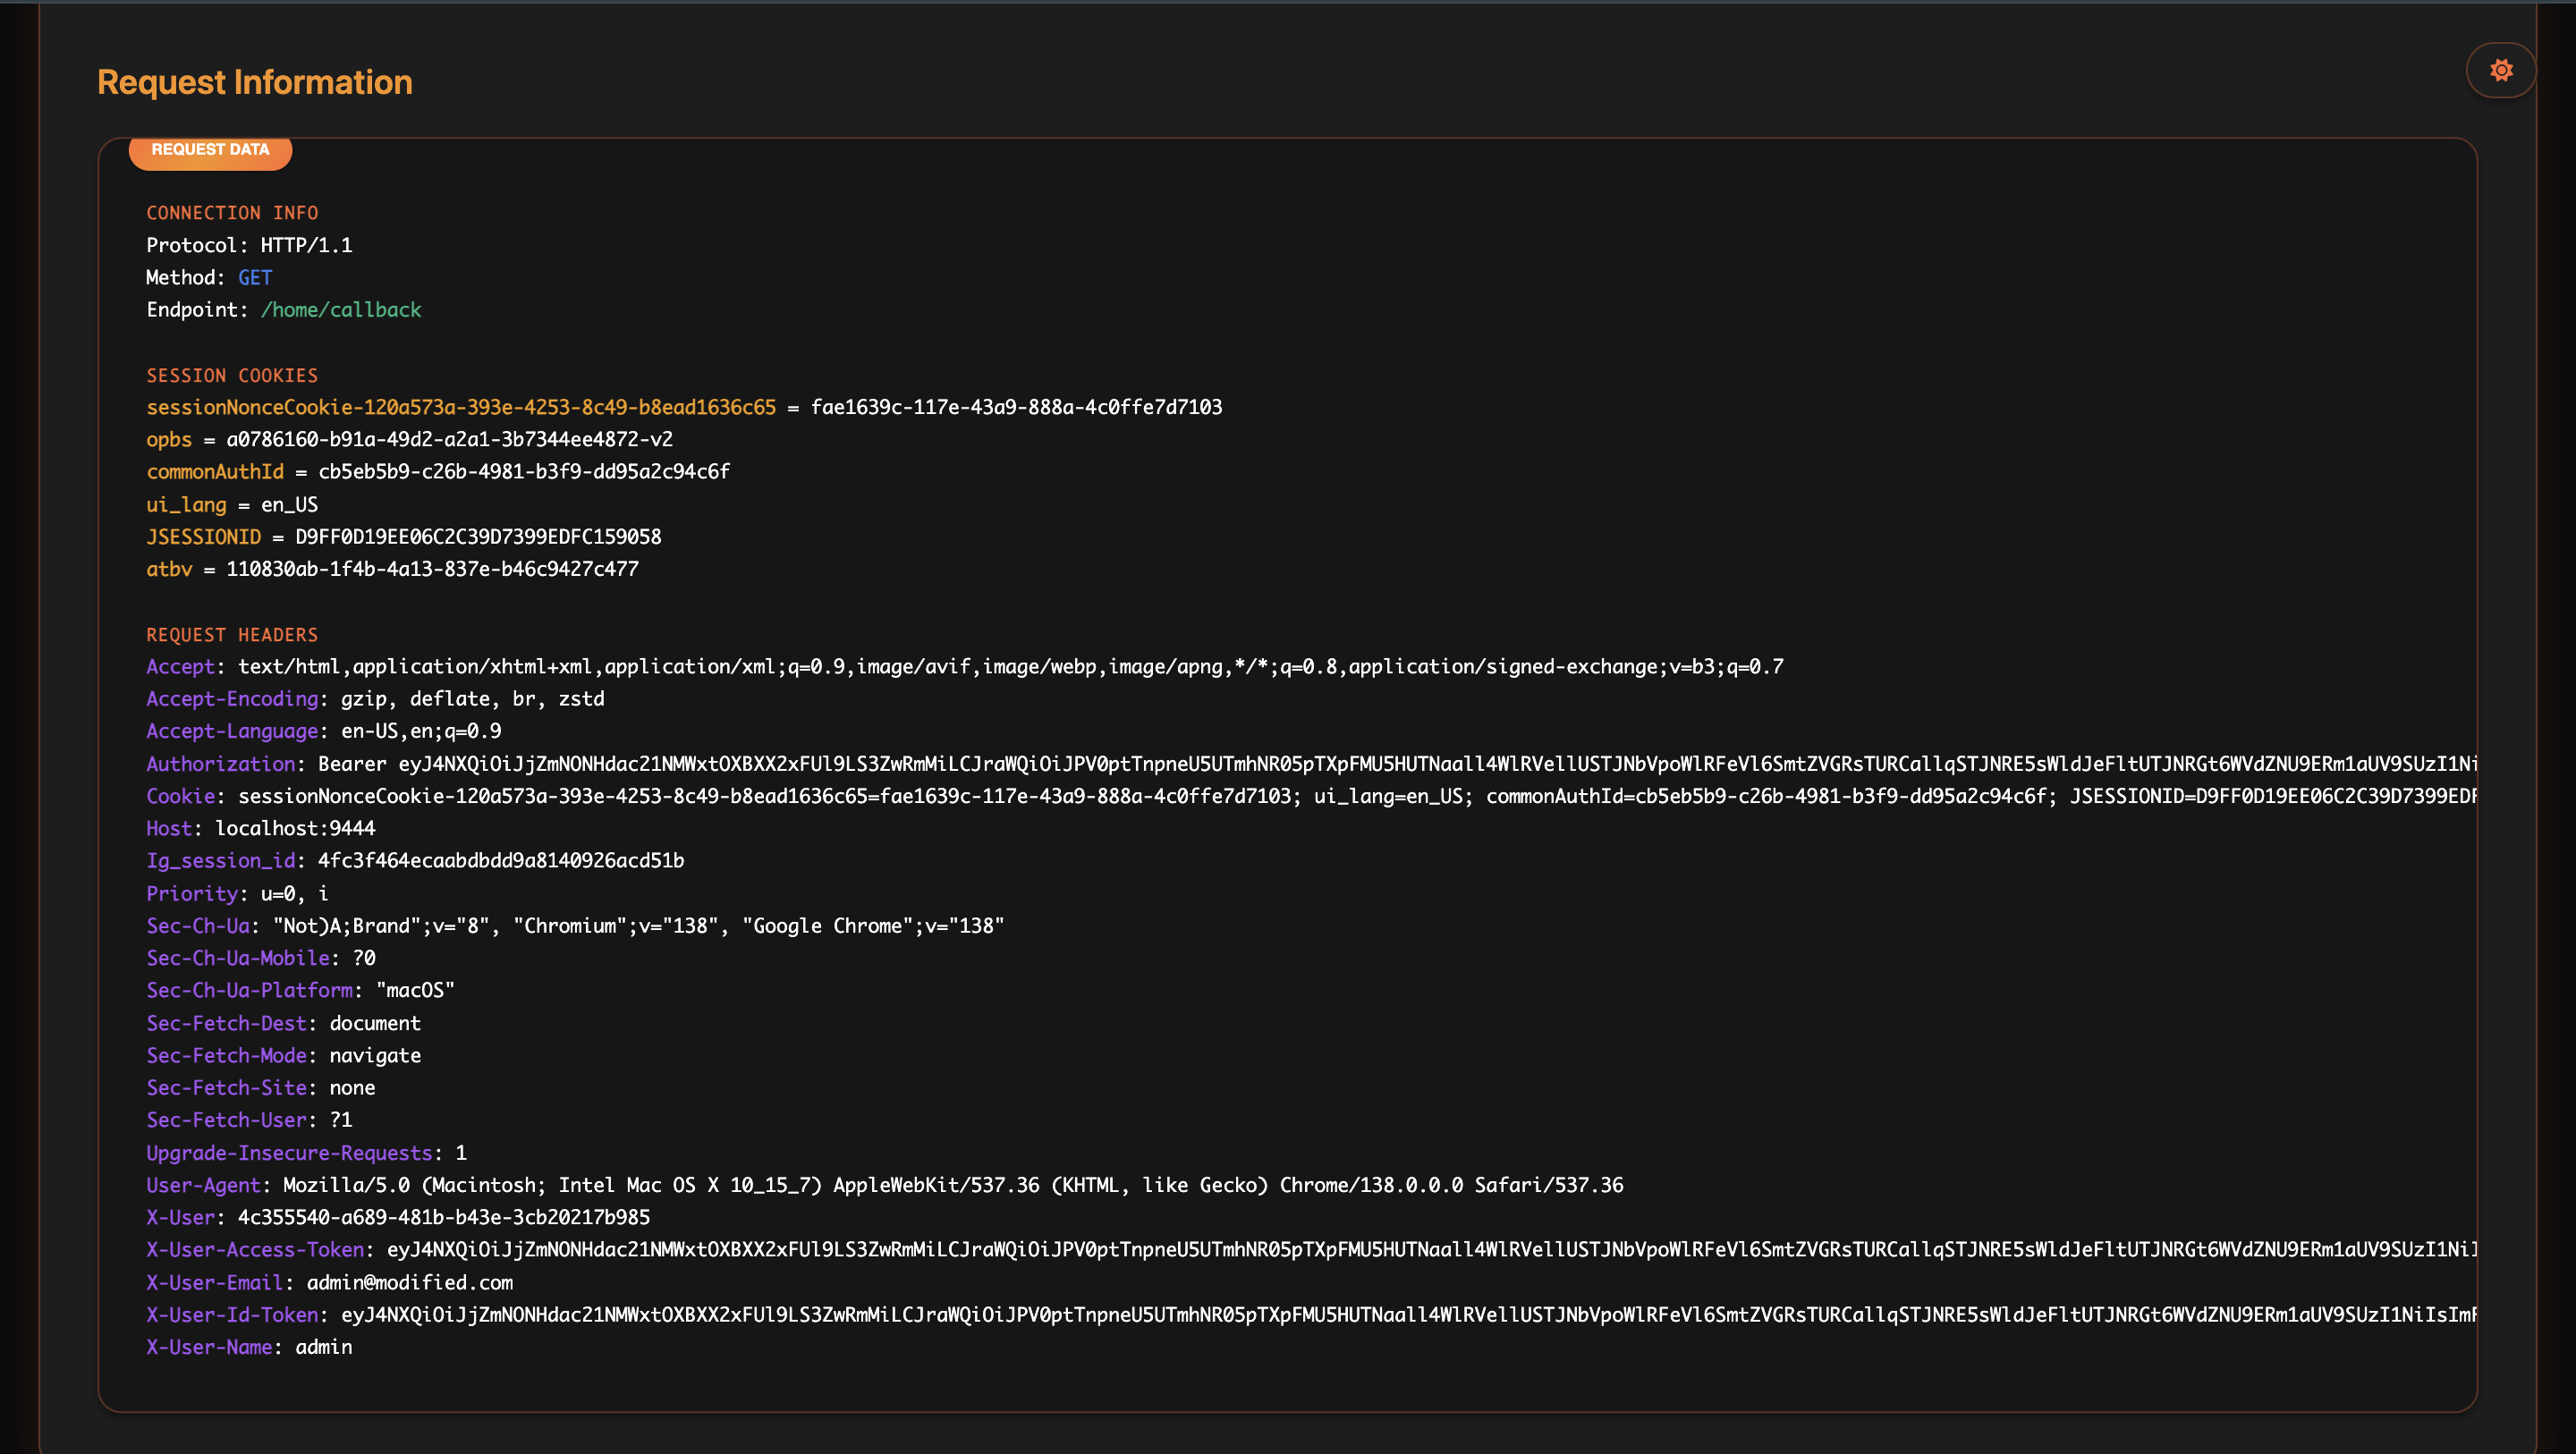Screen dimensions: 2576x1454
Task: Click the Bearer token value in Authorization
Action: click(x=1397, y=764)
